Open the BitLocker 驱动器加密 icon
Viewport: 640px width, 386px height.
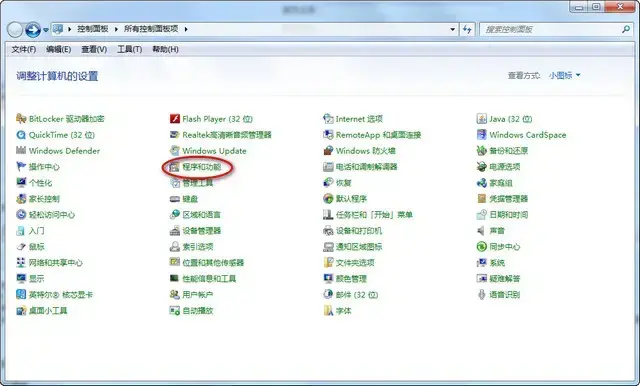pyautogui.click(x=21, y=119)
